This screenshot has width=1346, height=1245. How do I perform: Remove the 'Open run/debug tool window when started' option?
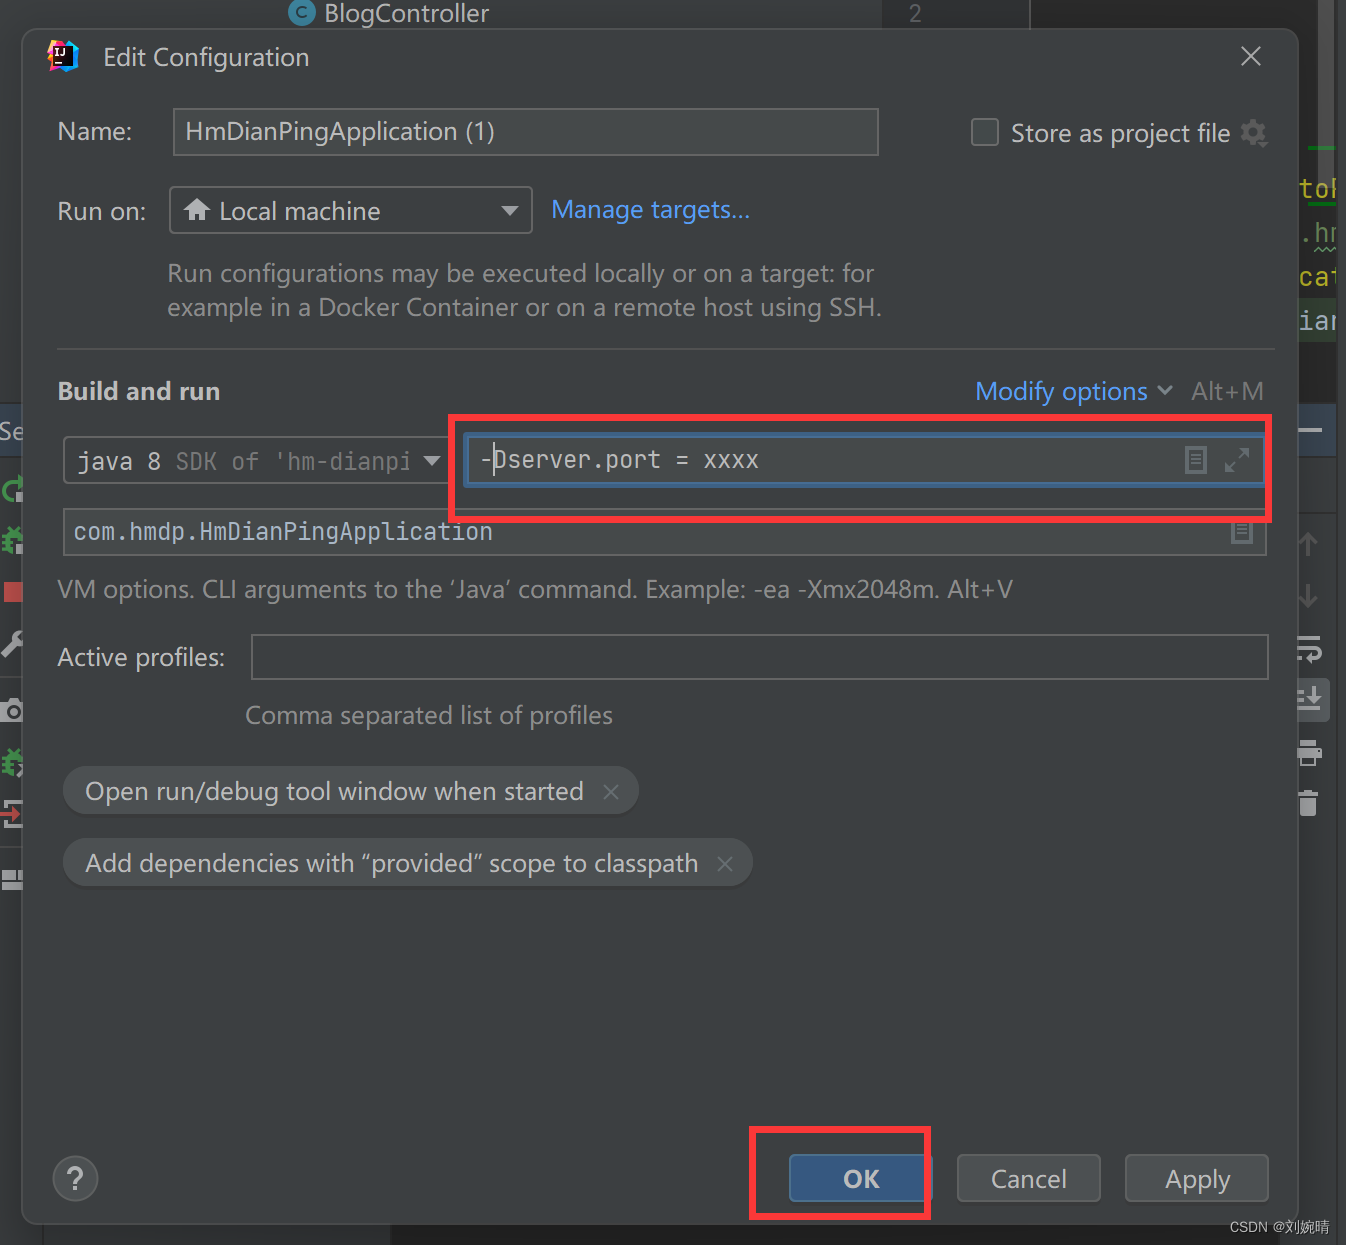(x=611, y=791)
